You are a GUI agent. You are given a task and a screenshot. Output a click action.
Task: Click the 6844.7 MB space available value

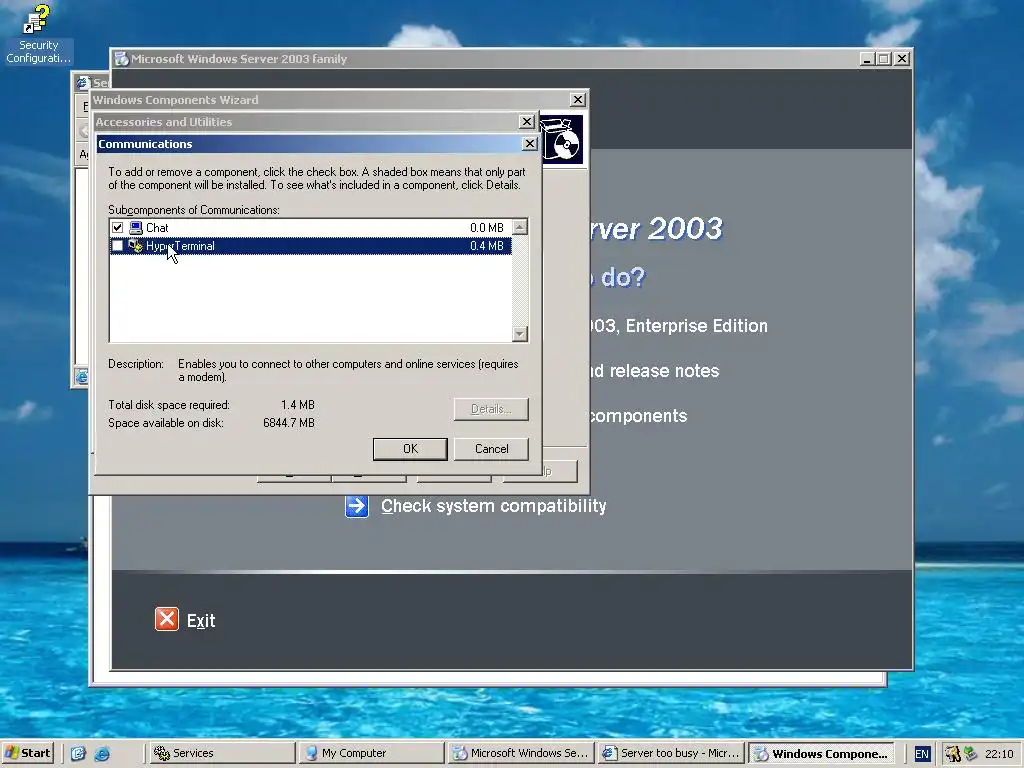coord(289,423)
